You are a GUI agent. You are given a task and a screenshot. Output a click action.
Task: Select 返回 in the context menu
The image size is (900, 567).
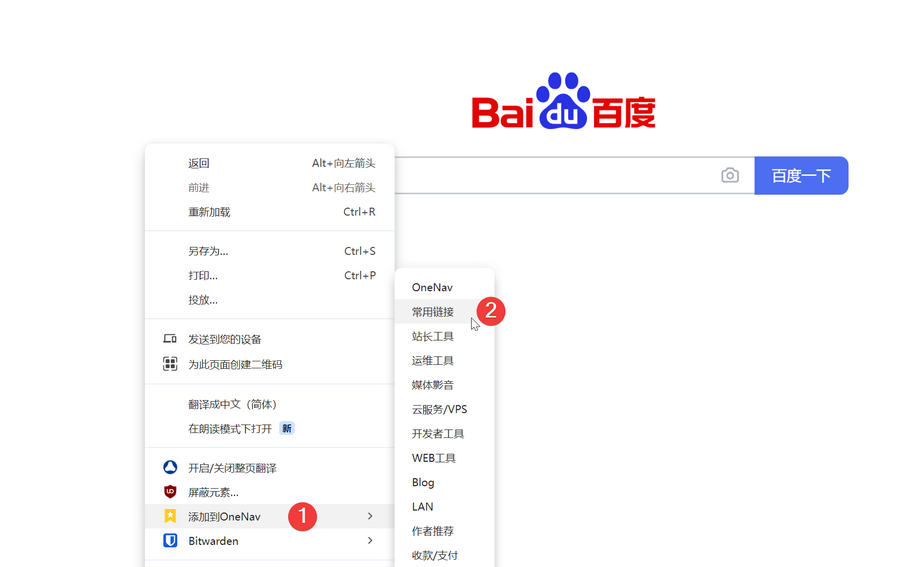pyautogui.click(x=270, y=164)
